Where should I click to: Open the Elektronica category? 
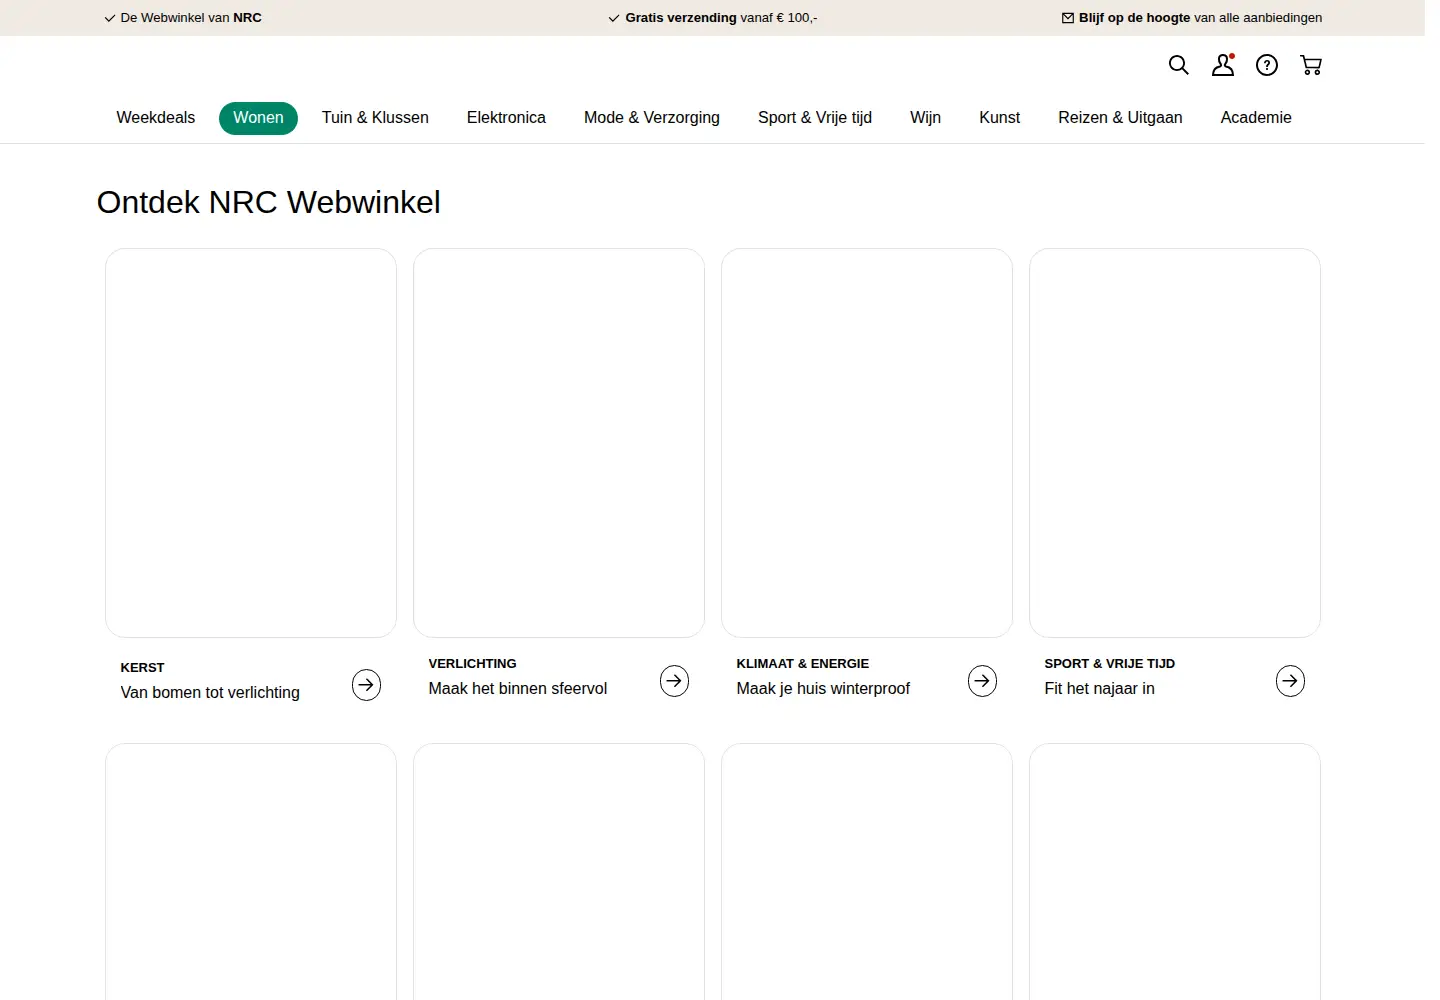tap(506, 118)
